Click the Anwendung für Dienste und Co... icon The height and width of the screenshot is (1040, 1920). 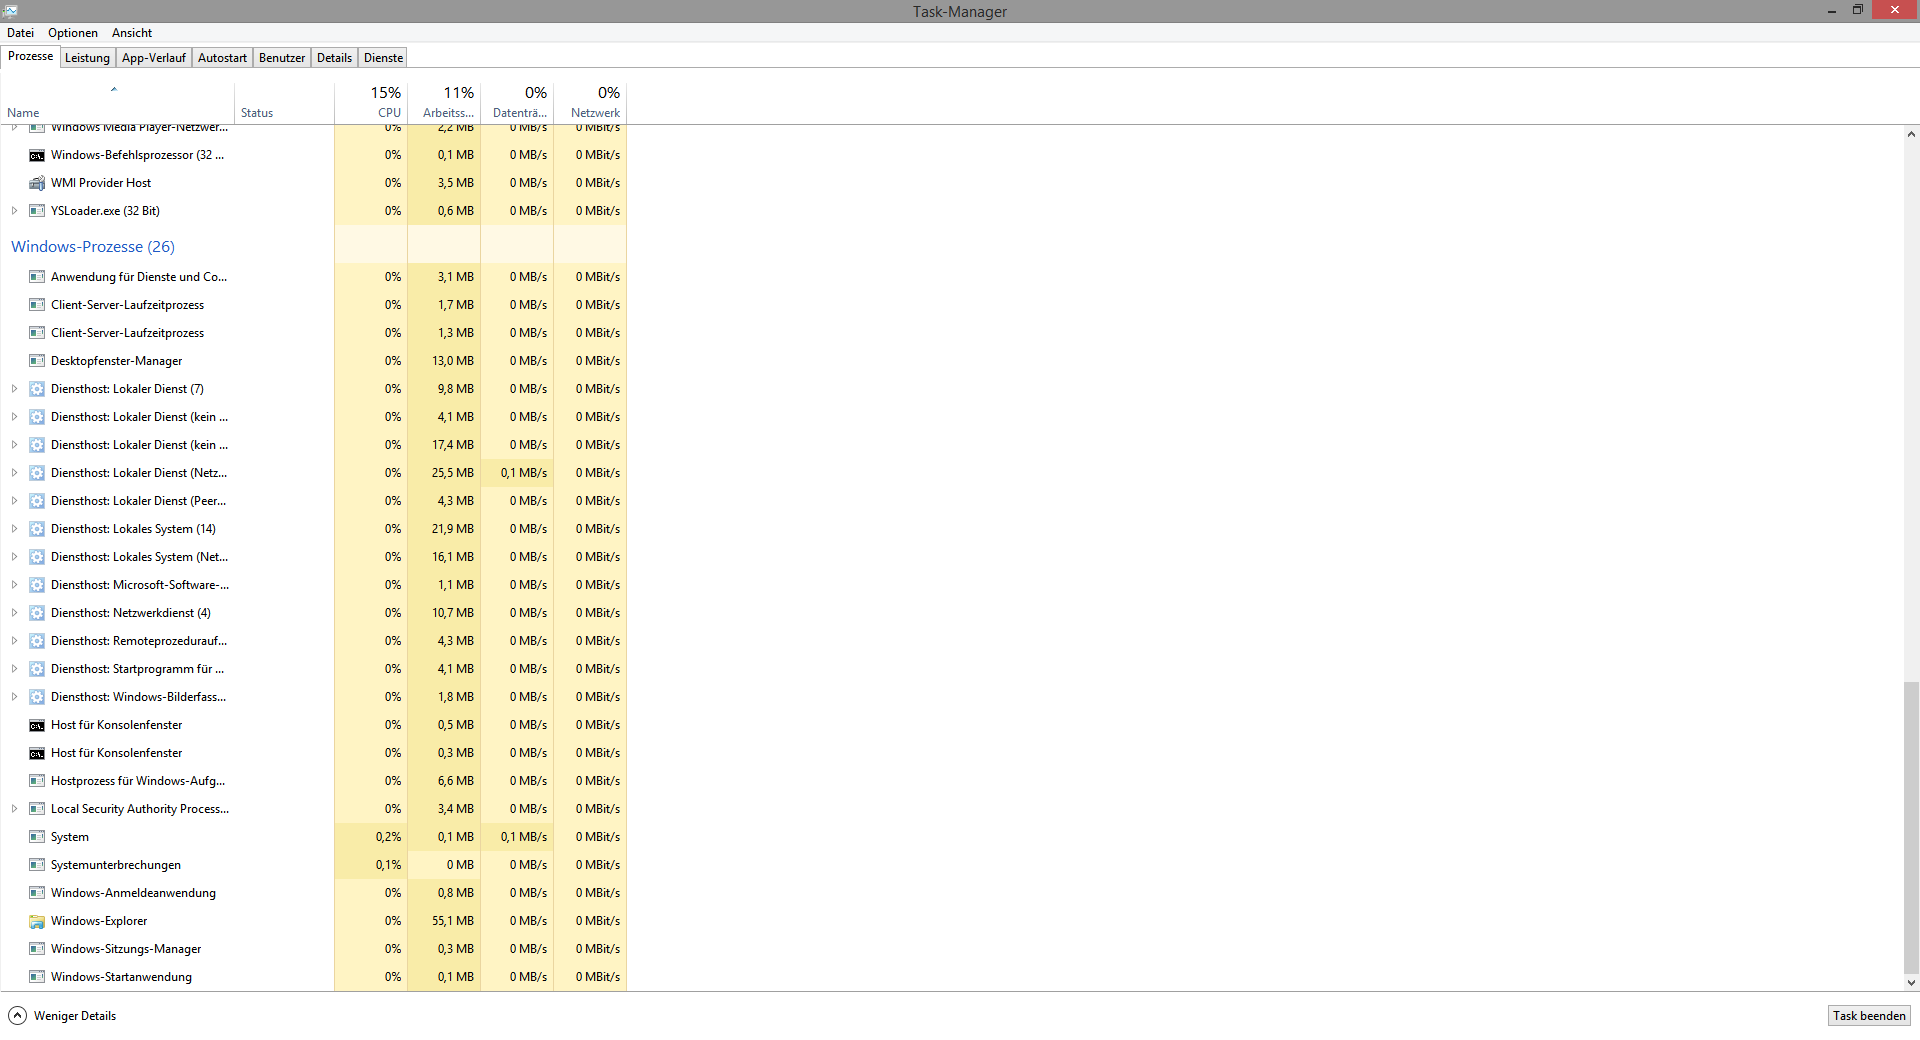click(37, 277)
